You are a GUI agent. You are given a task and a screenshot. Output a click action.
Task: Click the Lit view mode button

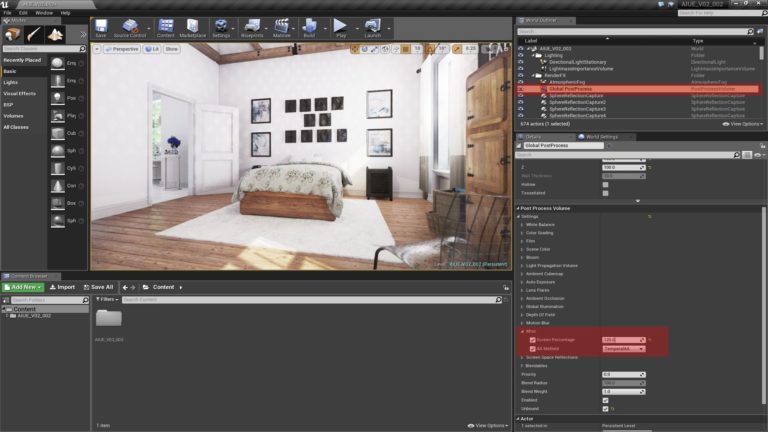pyautogui.click(x=152, y=49)
